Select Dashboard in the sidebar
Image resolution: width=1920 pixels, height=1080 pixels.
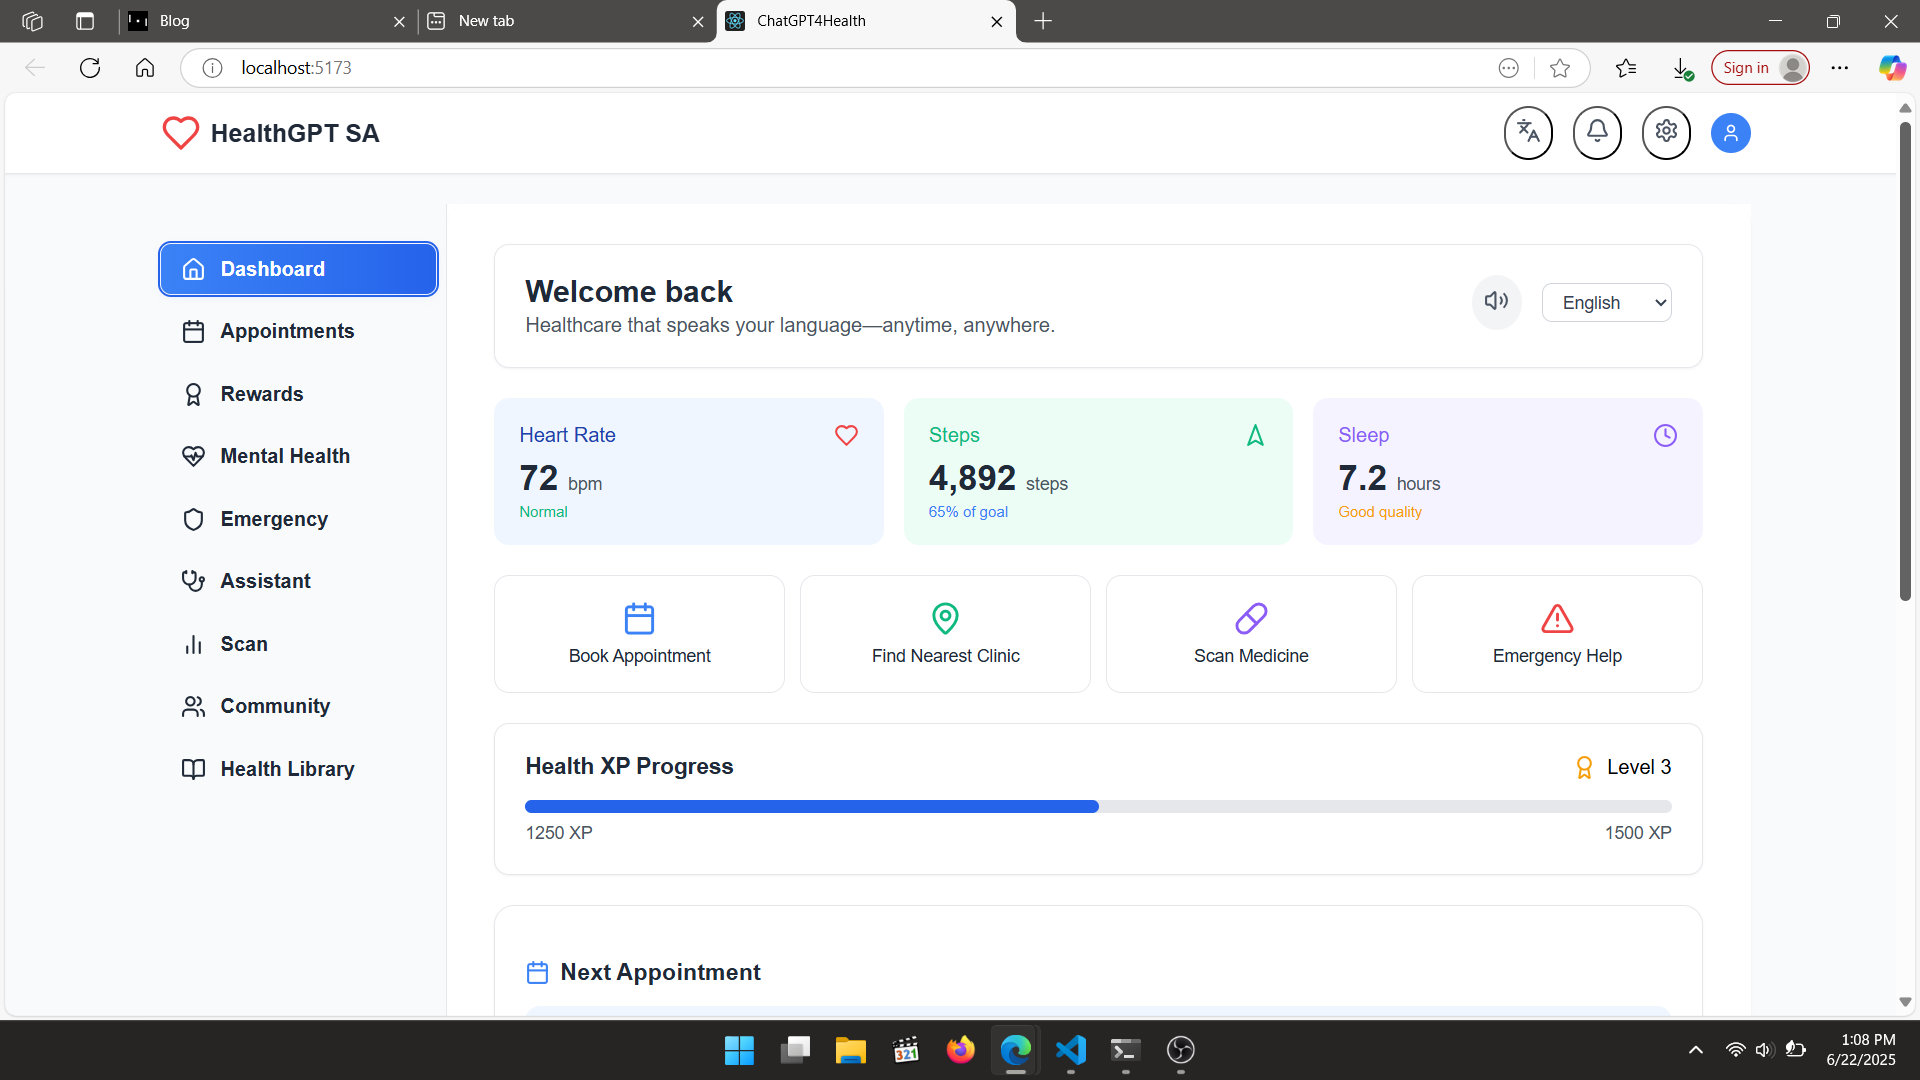[298, 269]
